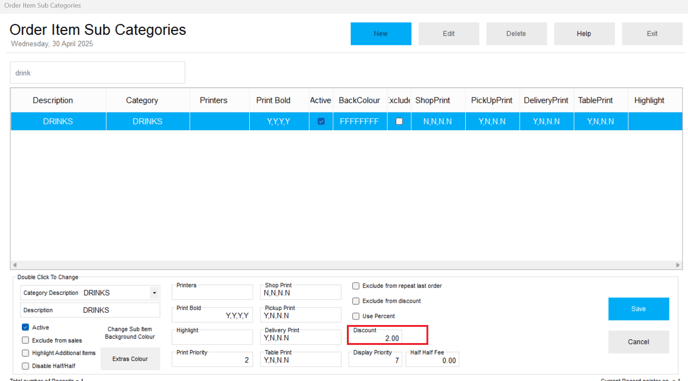
Task: Toggle Active checkbox in DRINKS table row
Action: (x=321, y=121)
